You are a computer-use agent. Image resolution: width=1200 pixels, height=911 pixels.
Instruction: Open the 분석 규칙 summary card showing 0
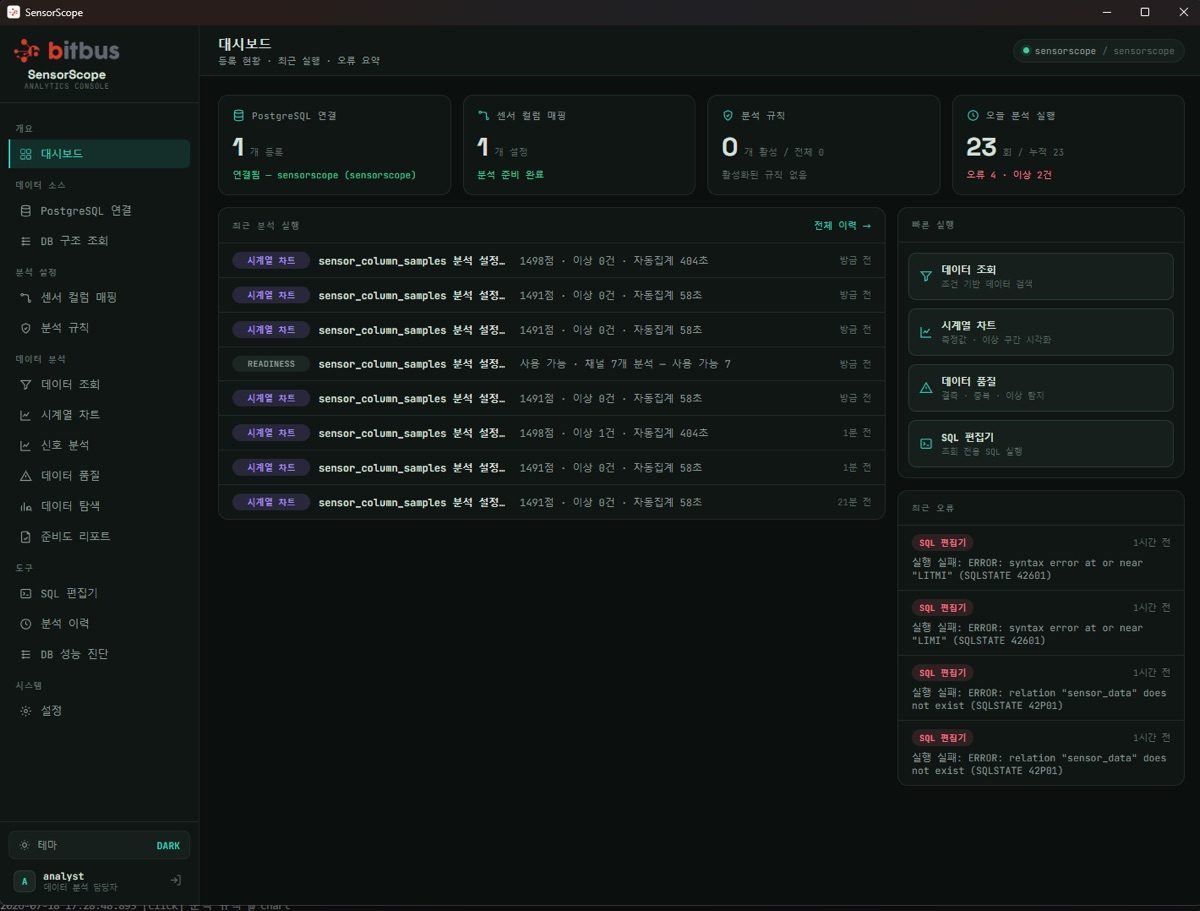pos(824,145)
